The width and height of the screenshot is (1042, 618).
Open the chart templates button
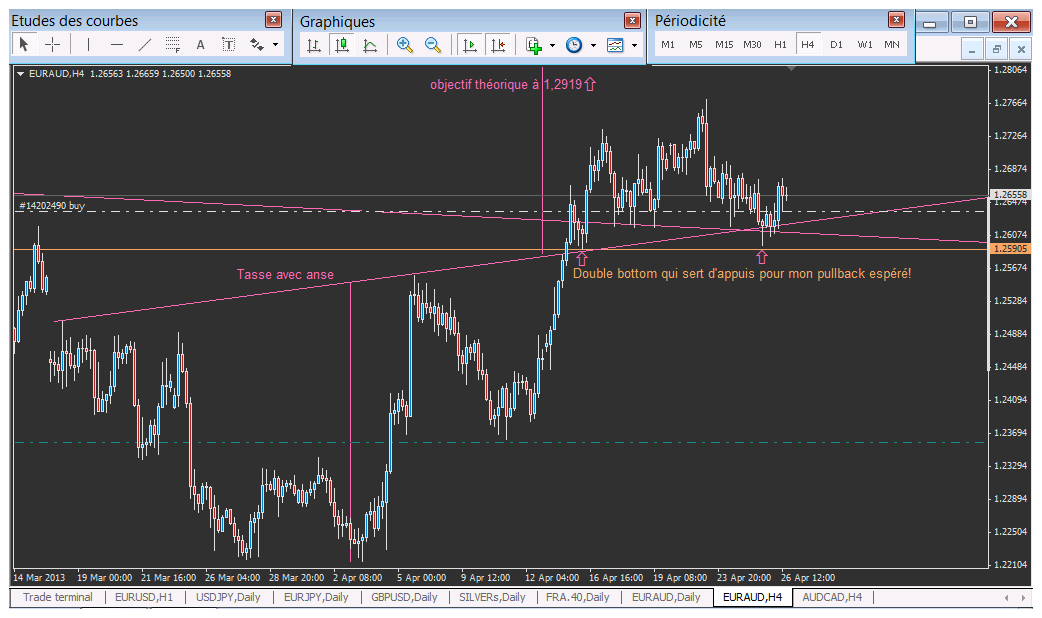[x=615, y=45]
